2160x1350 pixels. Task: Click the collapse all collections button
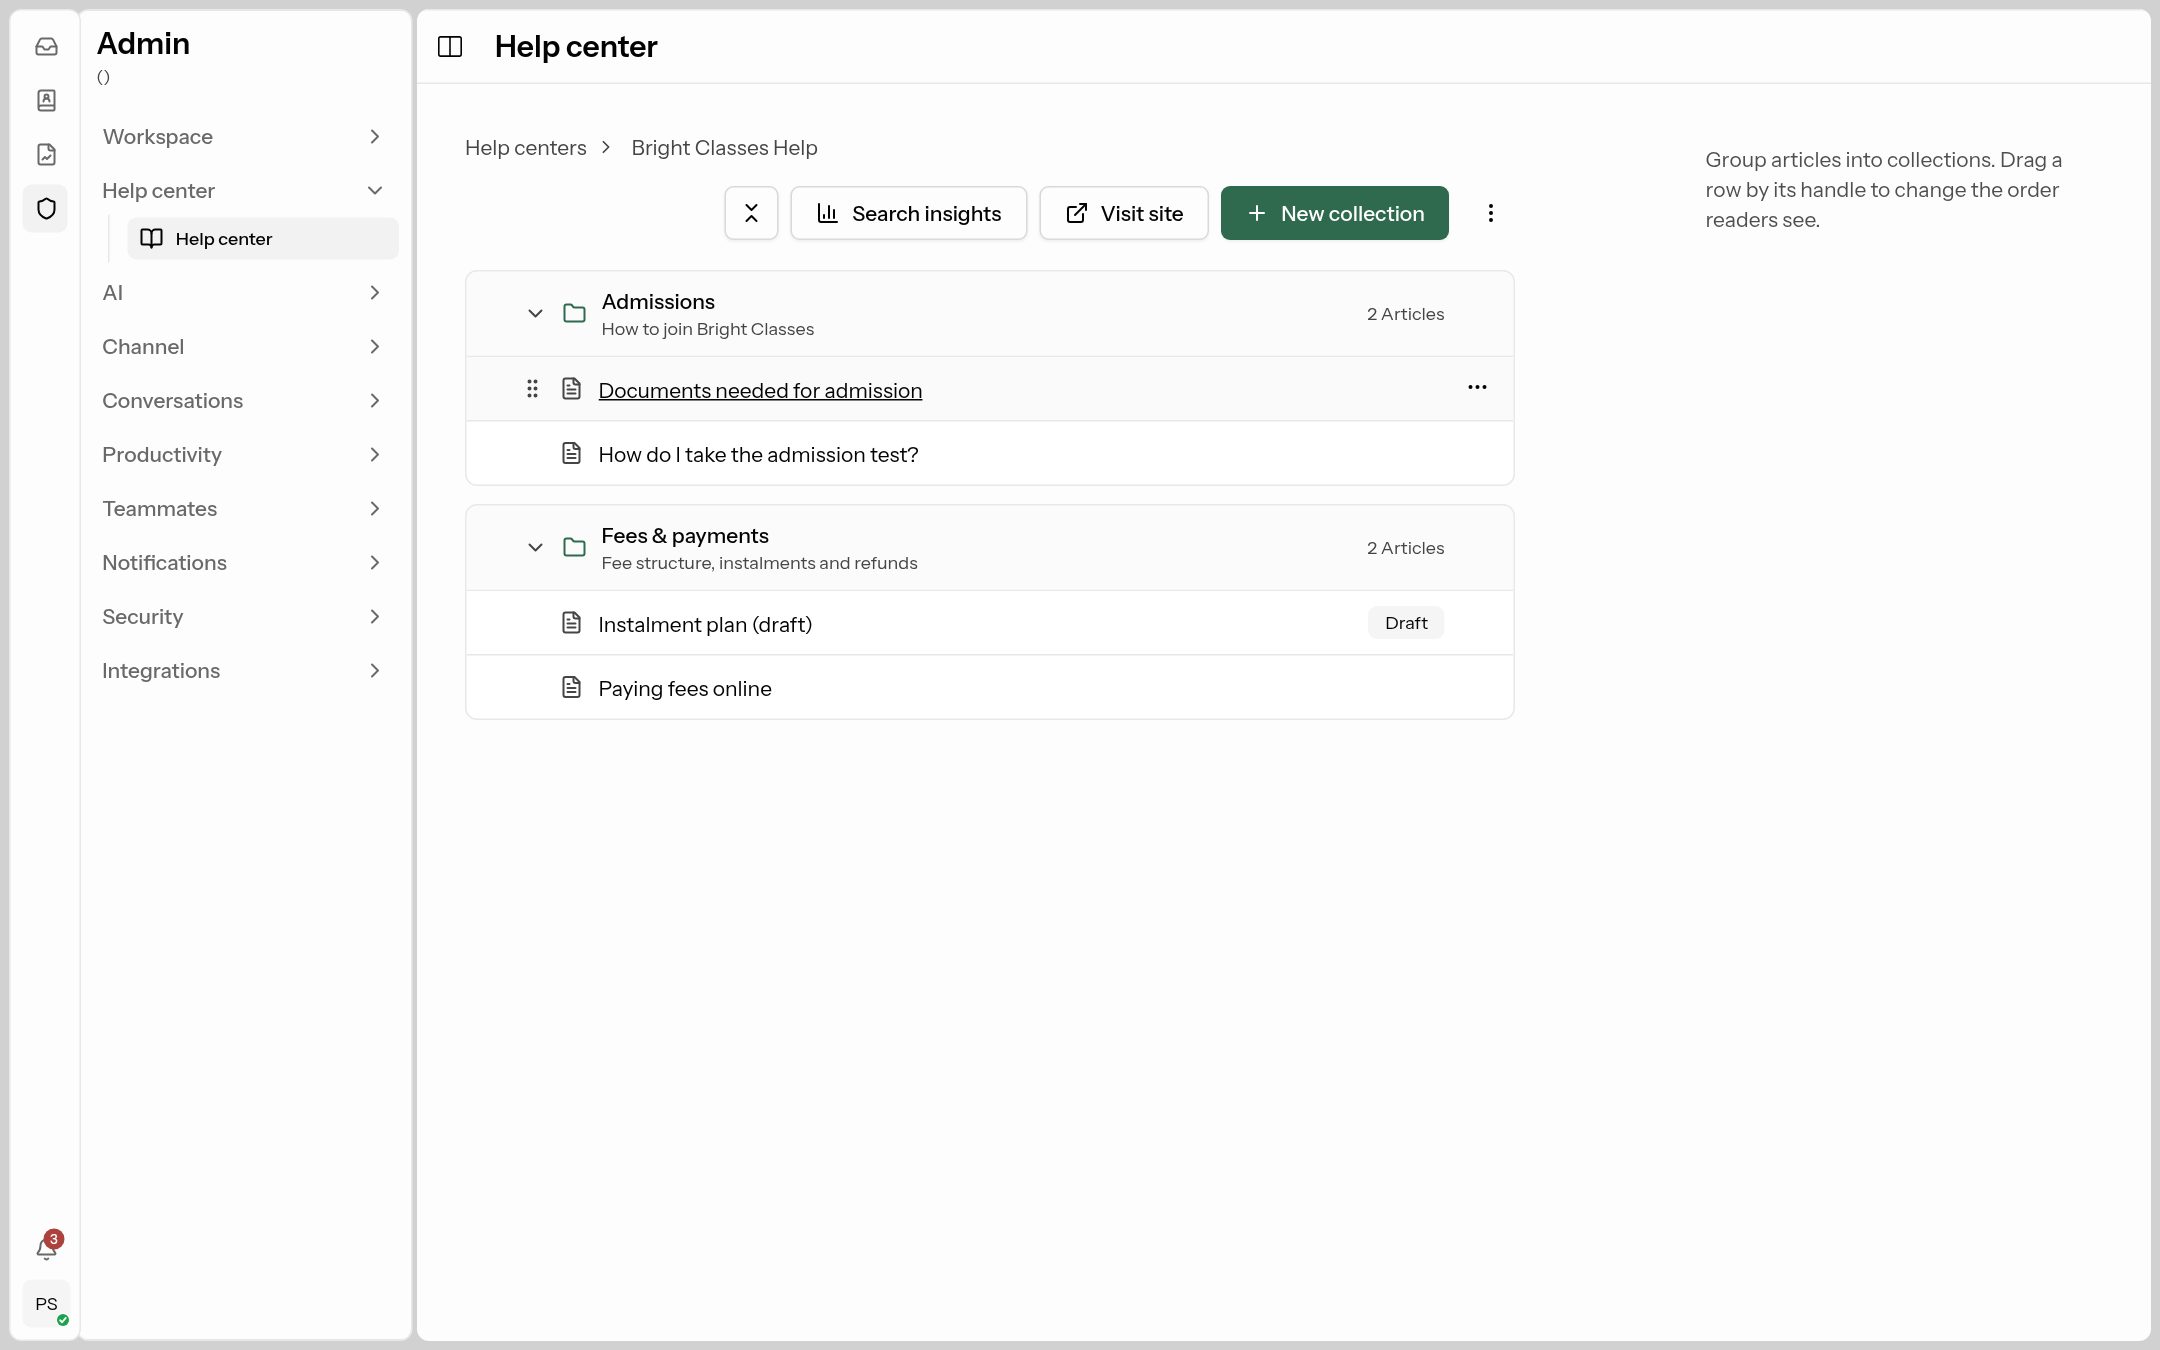pos(751,213)
